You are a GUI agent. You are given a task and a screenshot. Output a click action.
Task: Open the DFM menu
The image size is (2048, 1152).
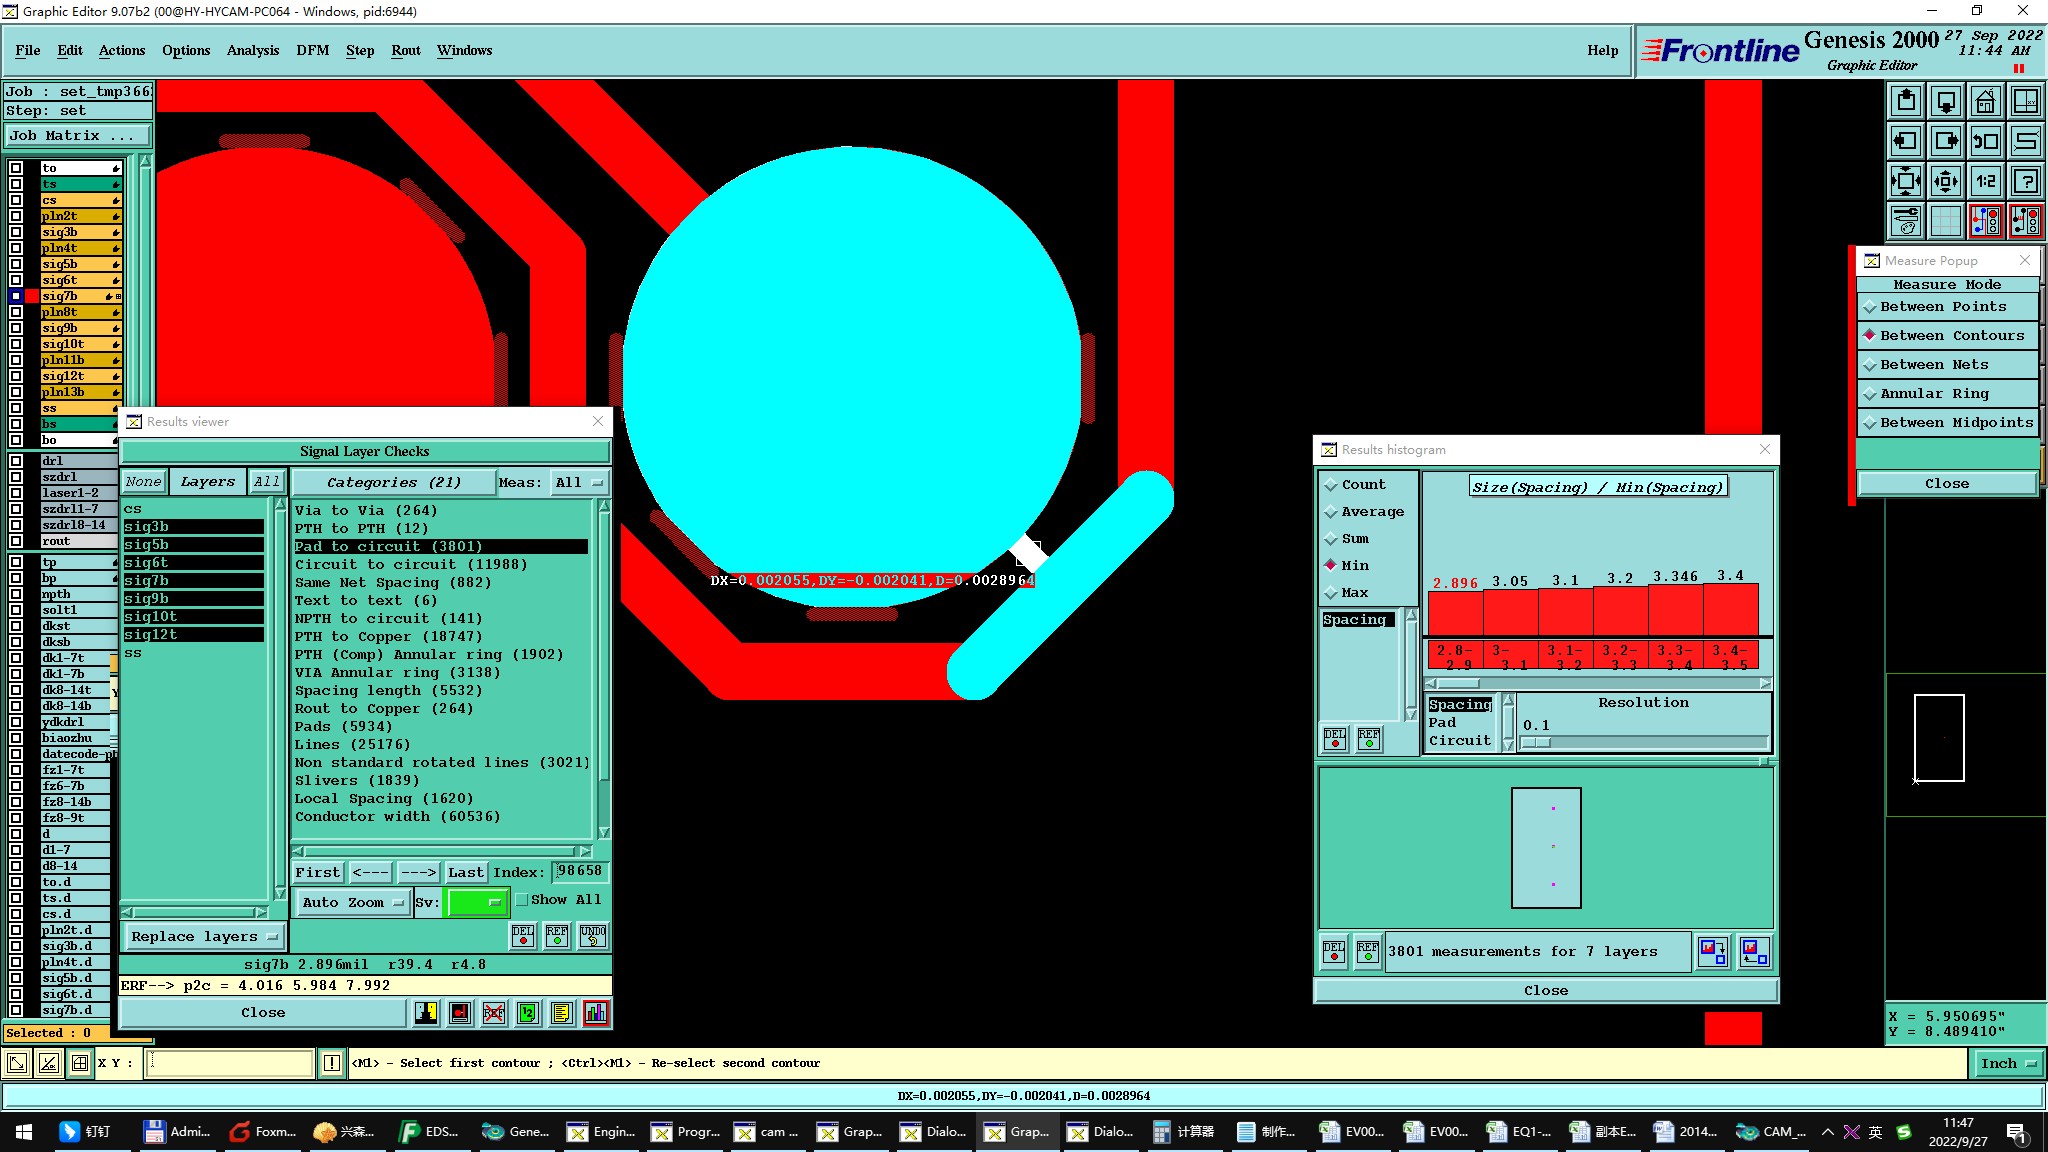coord(312,50)
